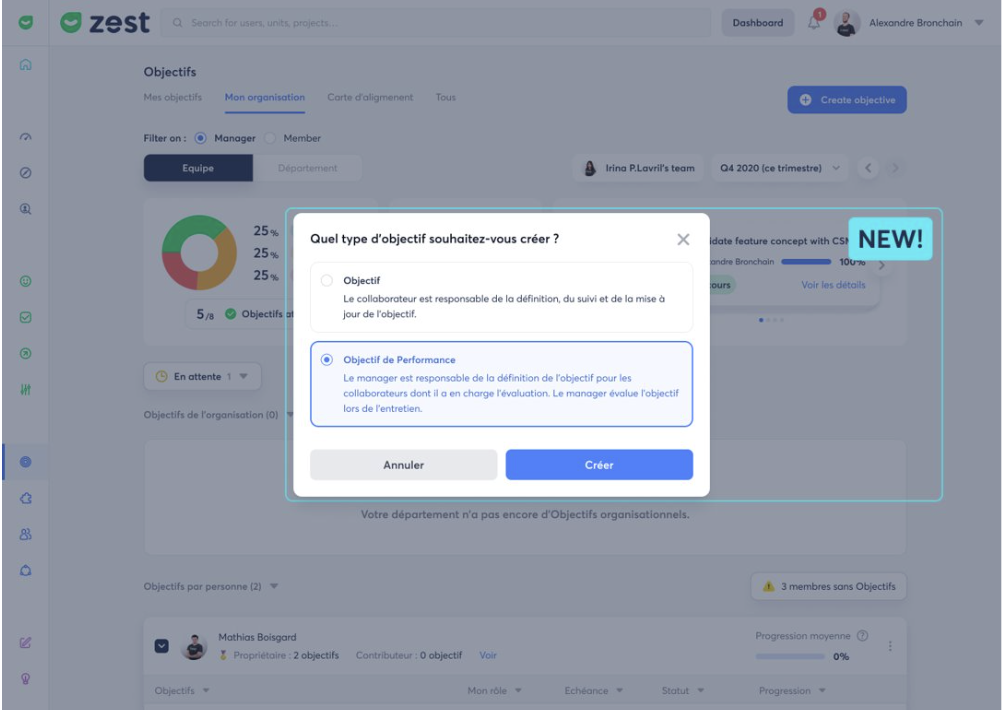Click the sidebar edit pencil icon
Image resolution: width=1004 pixels, height=710 pixels.
[26, 642]
